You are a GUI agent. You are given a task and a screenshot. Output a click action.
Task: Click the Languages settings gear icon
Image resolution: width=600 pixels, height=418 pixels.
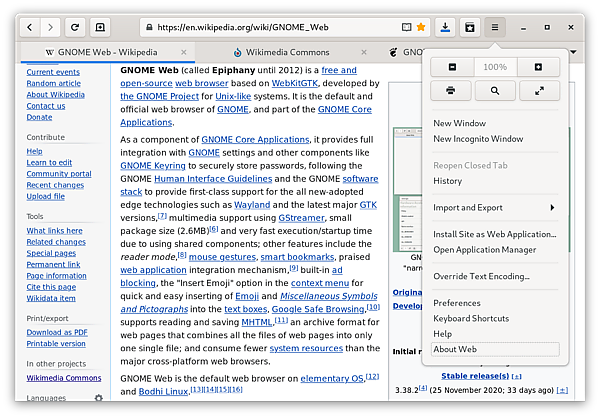(x=99, y=398)
